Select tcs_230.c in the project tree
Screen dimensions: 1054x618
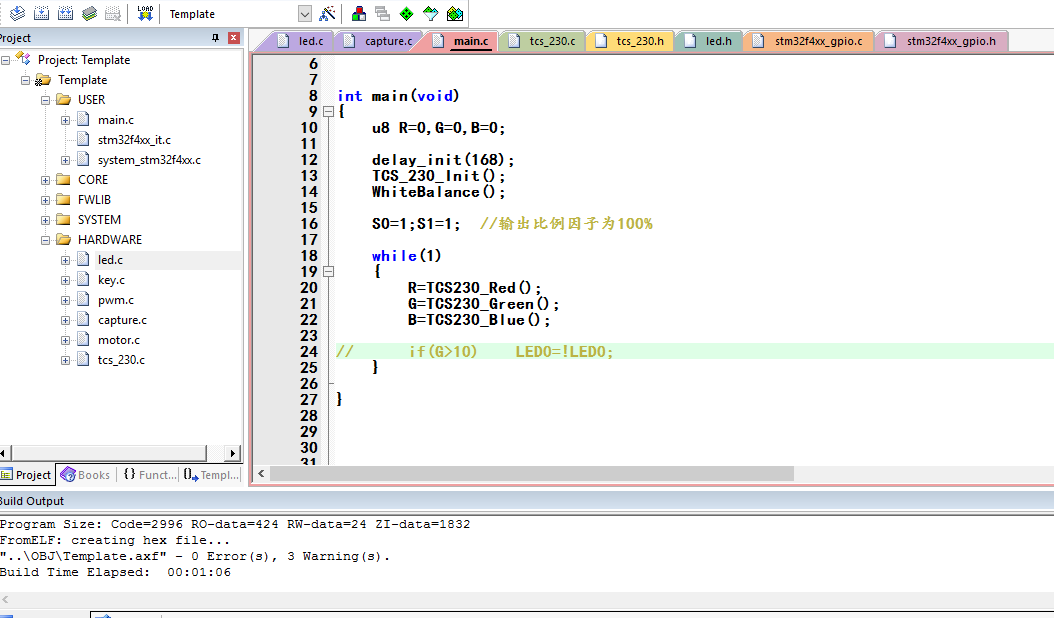[x=121, y=360]
